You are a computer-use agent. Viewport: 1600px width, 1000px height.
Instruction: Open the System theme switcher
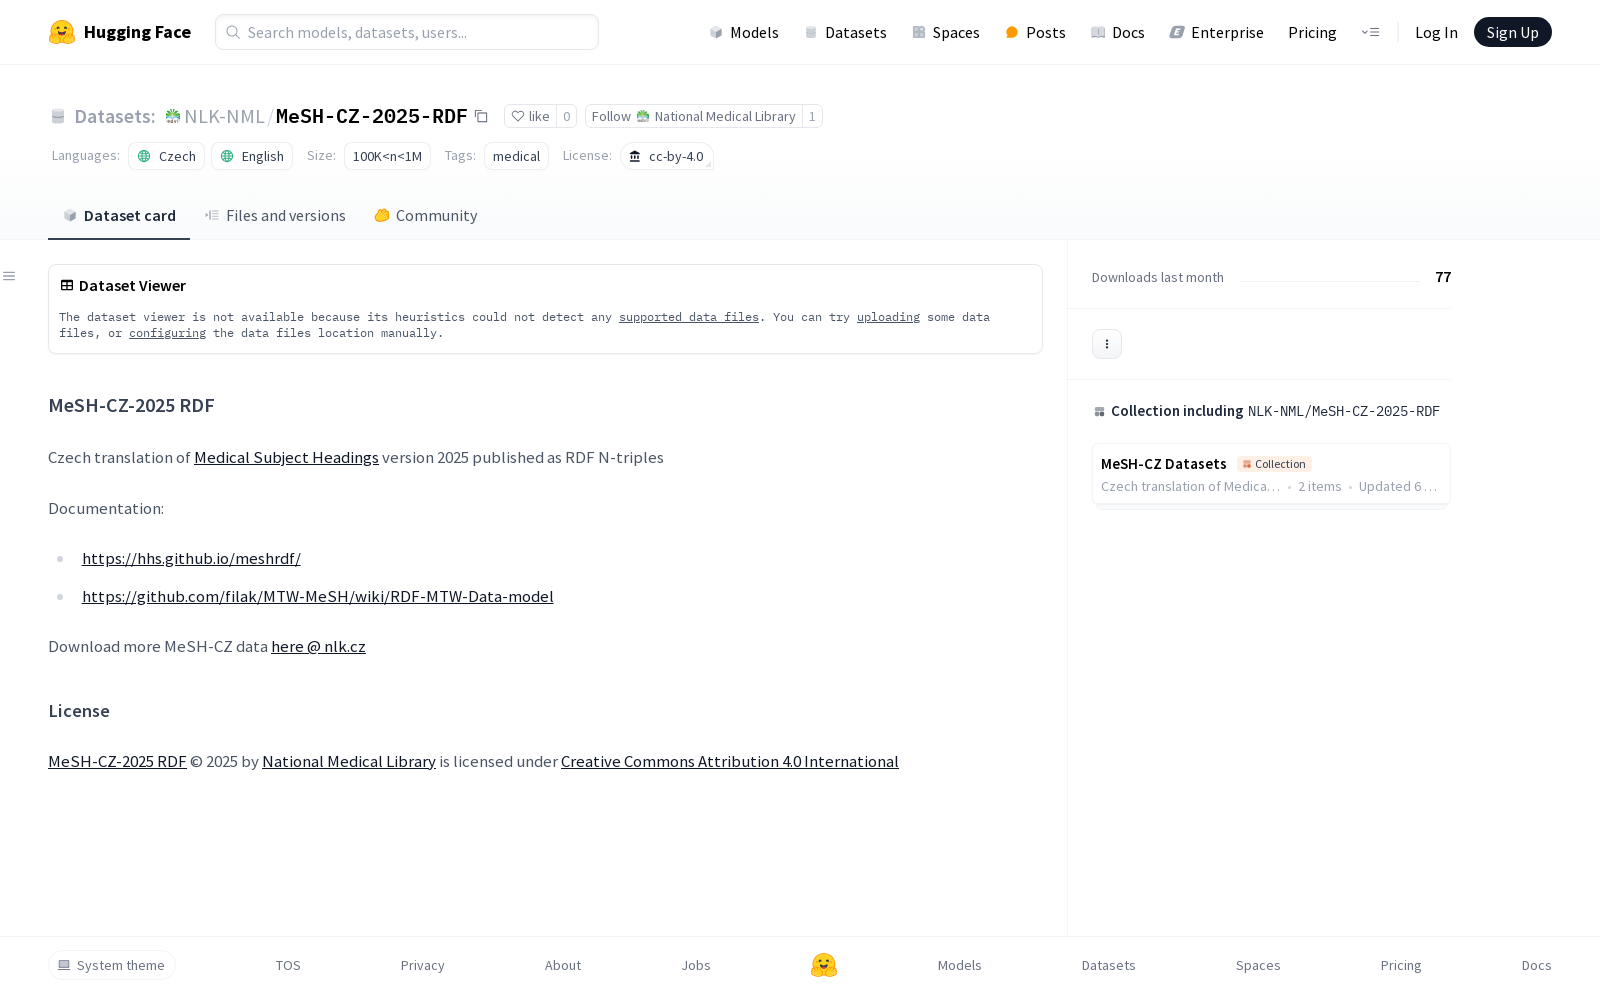[112, 965]
